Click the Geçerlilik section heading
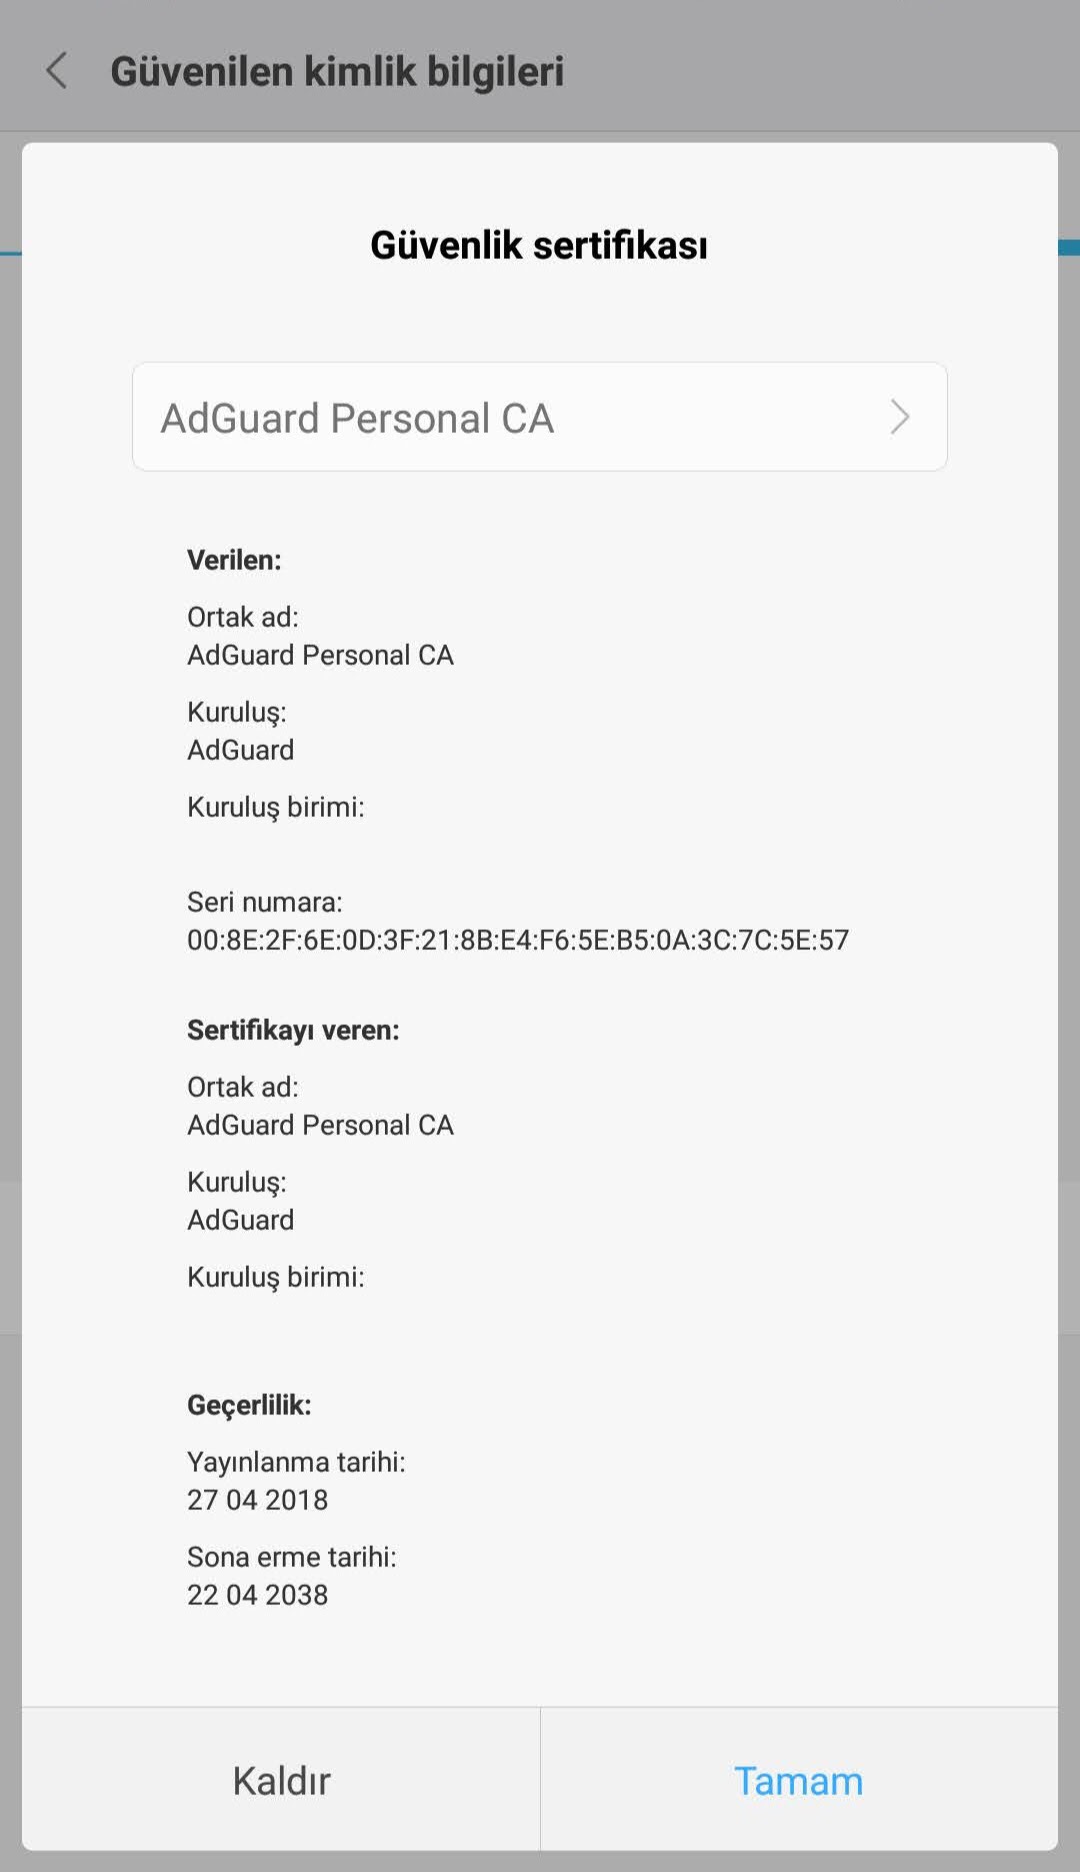 pyautogui.click(x=249, y=1405)
